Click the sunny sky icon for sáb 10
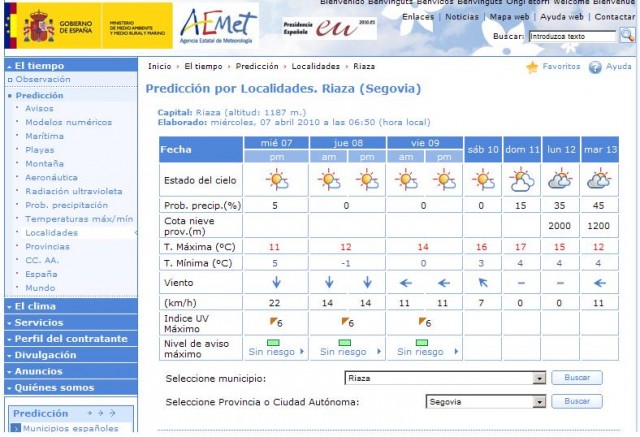This screenshot has height=437, width=640. [483, 180]
